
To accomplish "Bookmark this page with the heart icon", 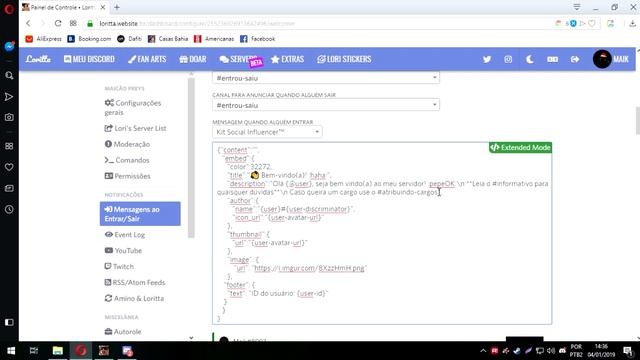I will (592, 23).
